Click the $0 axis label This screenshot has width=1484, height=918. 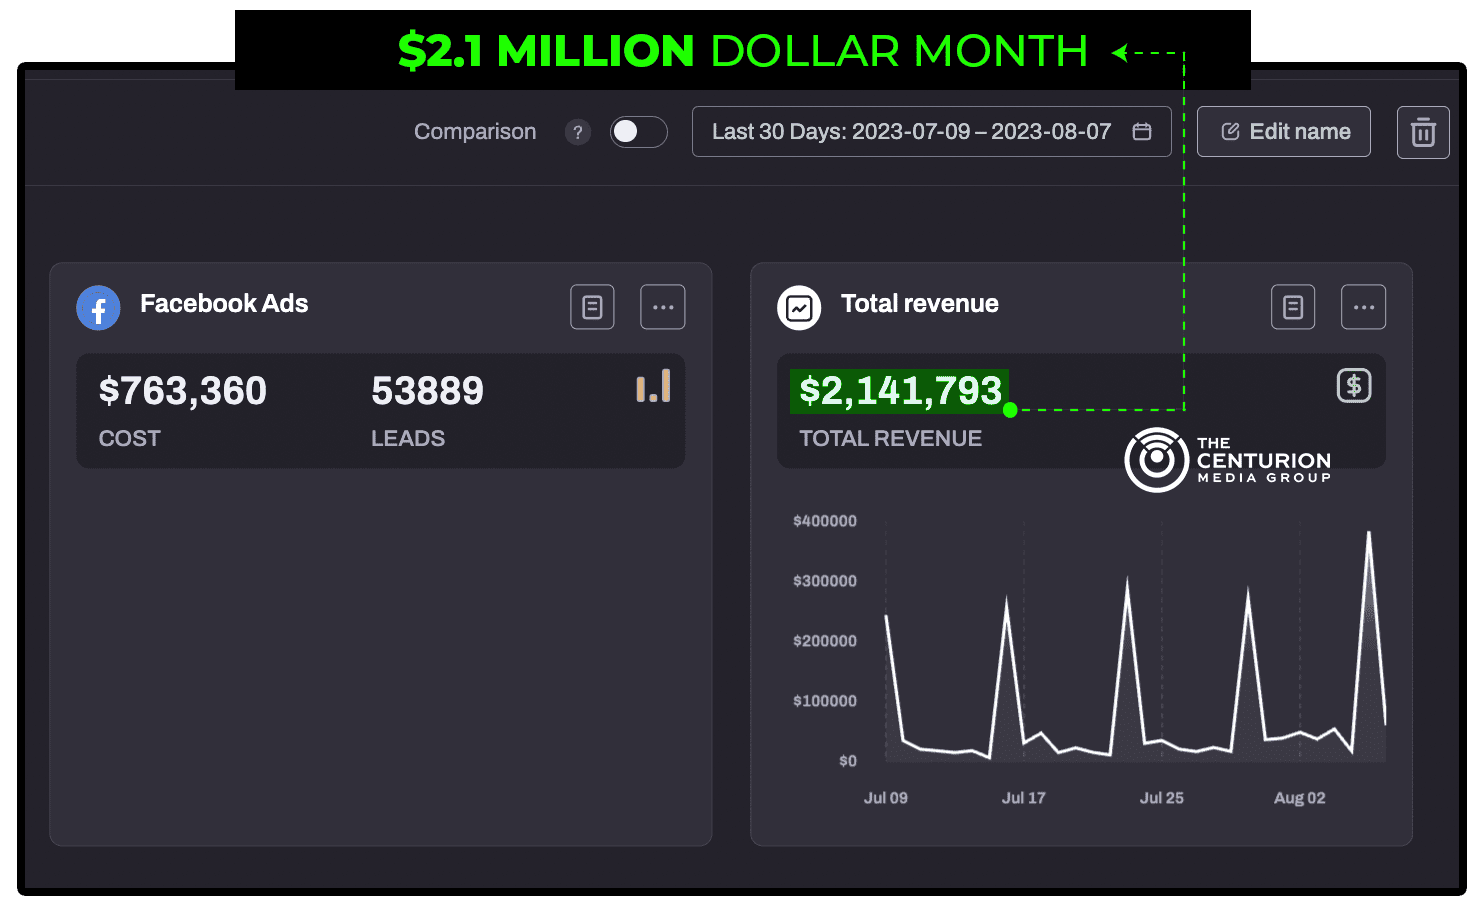click(x=848, y=761)
